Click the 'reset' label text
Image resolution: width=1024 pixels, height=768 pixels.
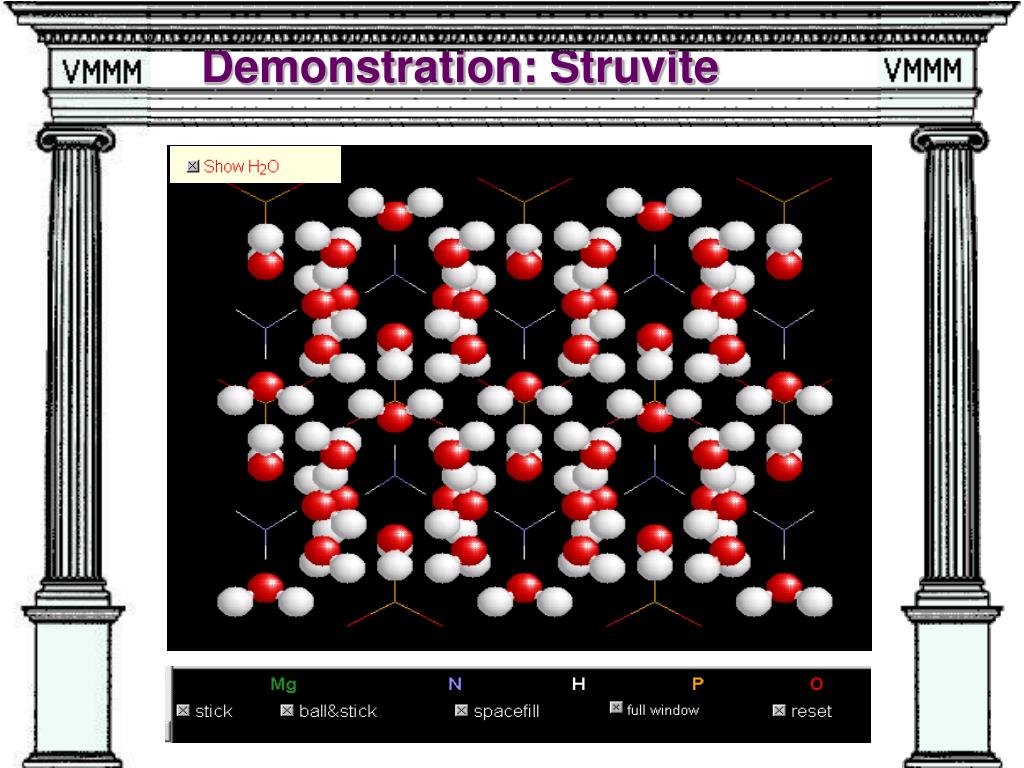coord(811,711)
